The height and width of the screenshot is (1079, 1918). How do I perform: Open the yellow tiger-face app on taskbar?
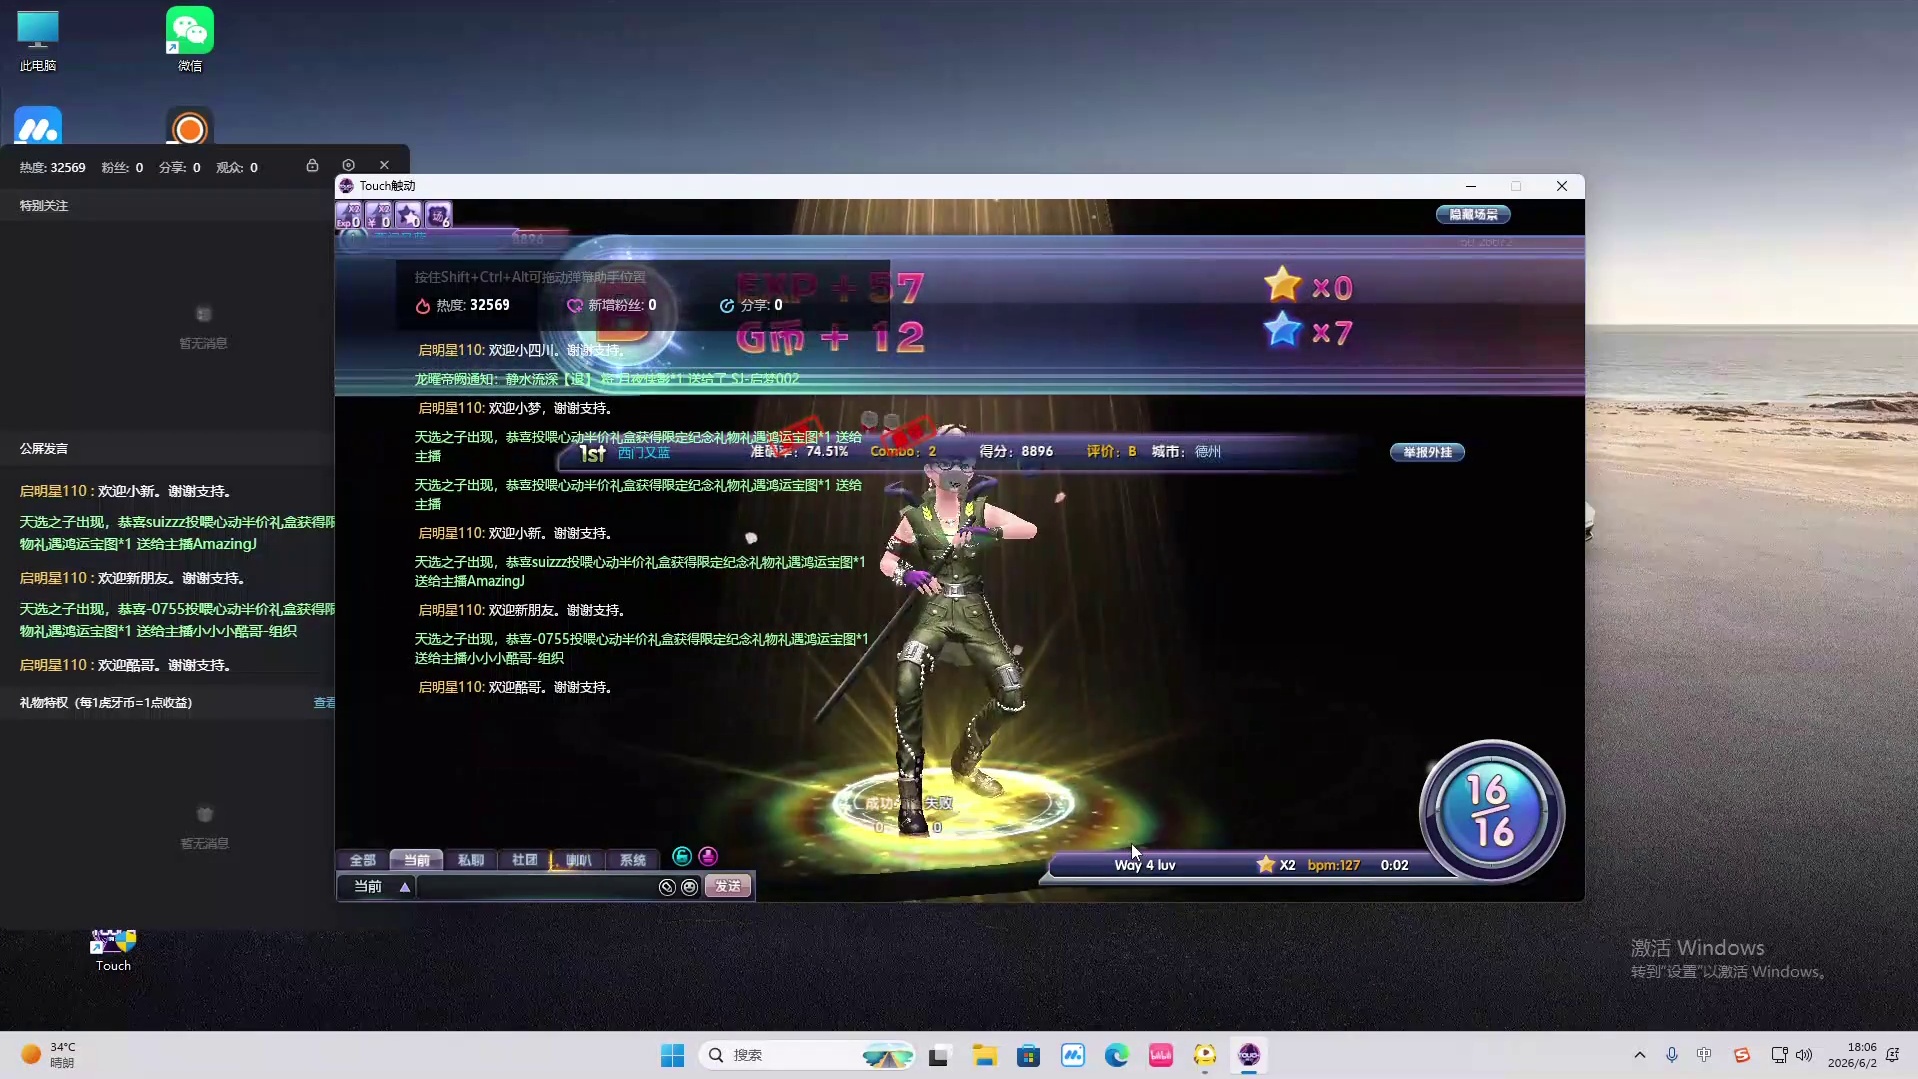[x=1205, y=1055]
